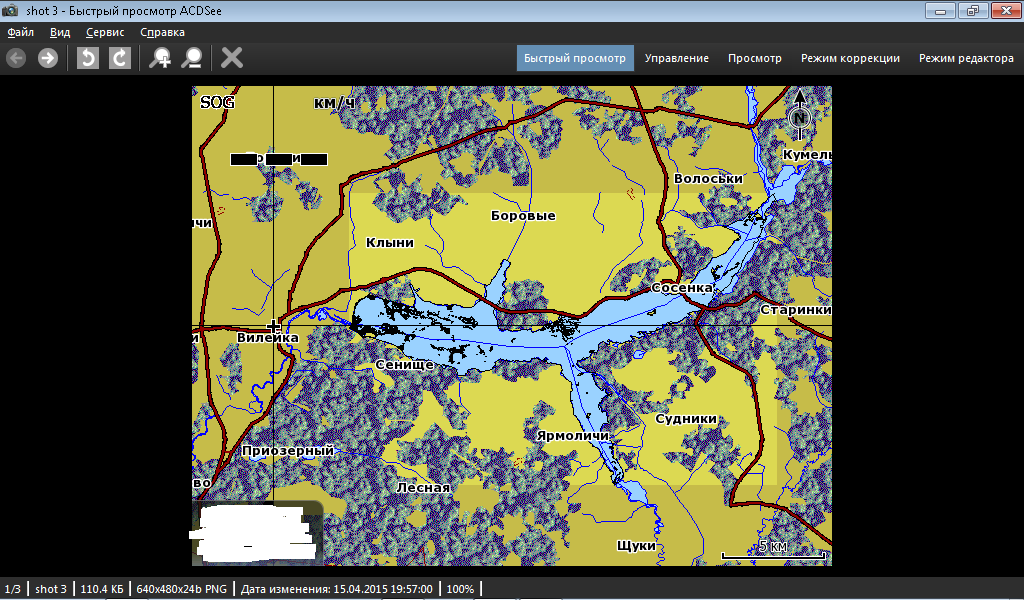
Task: Rotate the image right
Action: (119, 58)
